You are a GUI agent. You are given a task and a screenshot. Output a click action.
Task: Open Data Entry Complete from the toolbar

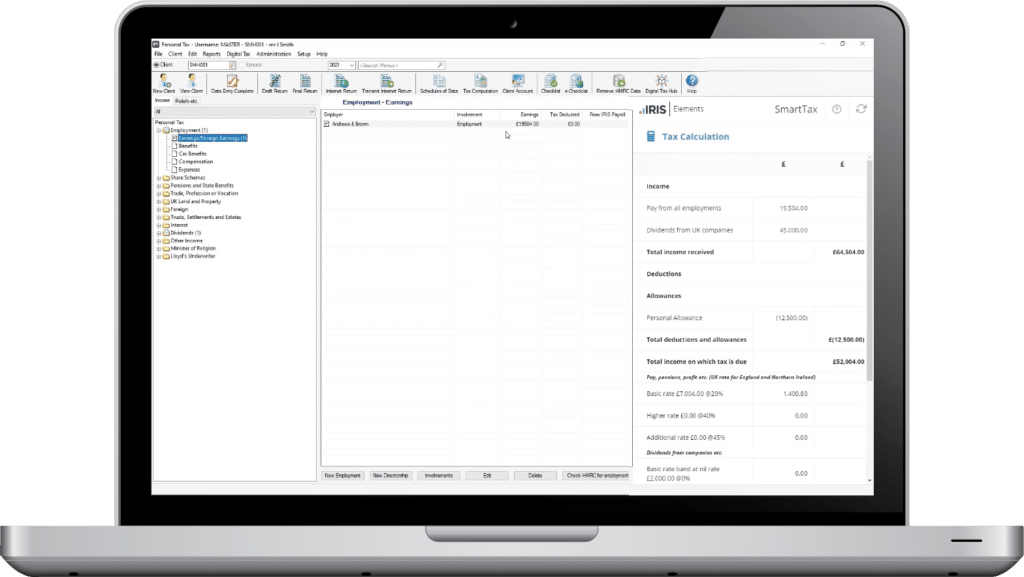(x=231, y=83)
